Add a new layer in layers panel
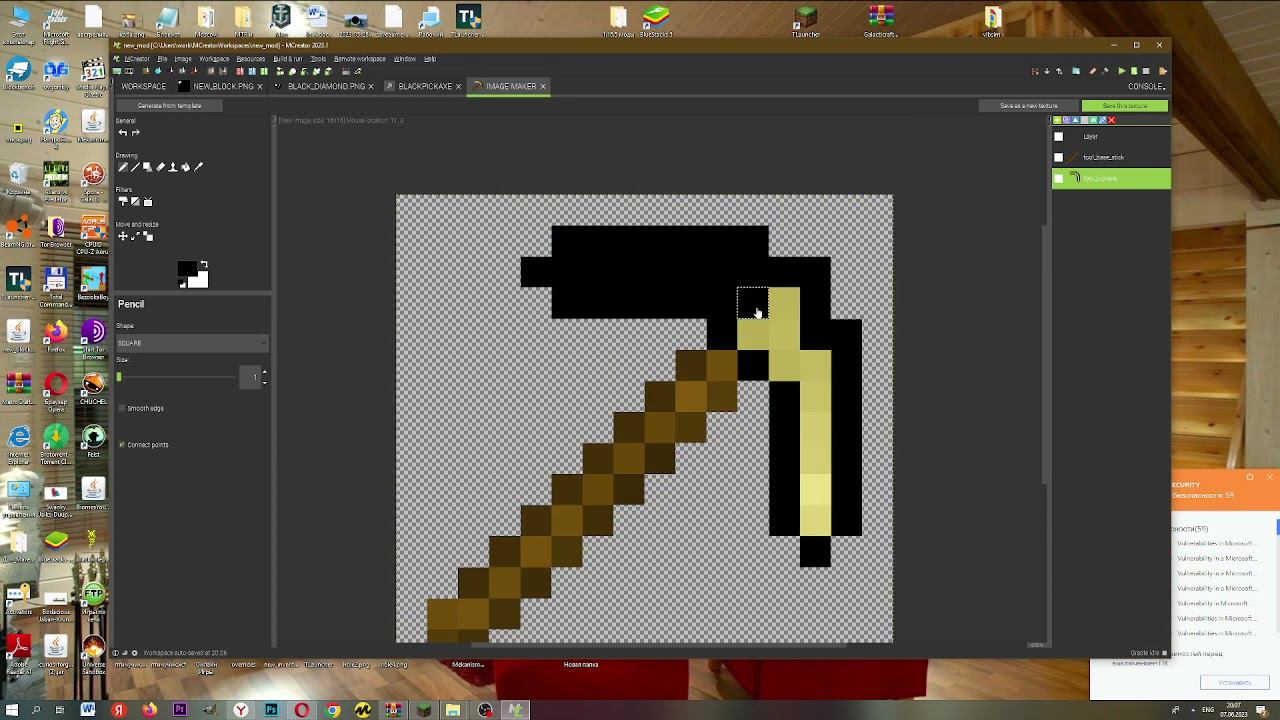Image resolution: width=1280 pixels, height=720 pixels. (1057, 120)
